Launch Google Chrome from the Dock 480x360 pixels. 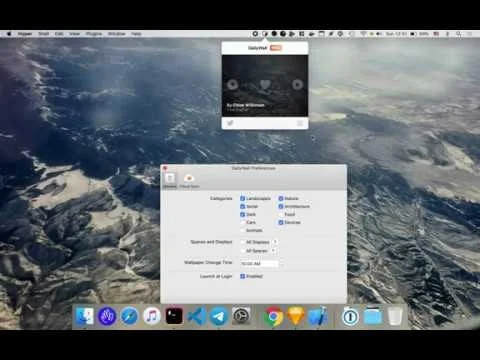(x=273, y=316)
